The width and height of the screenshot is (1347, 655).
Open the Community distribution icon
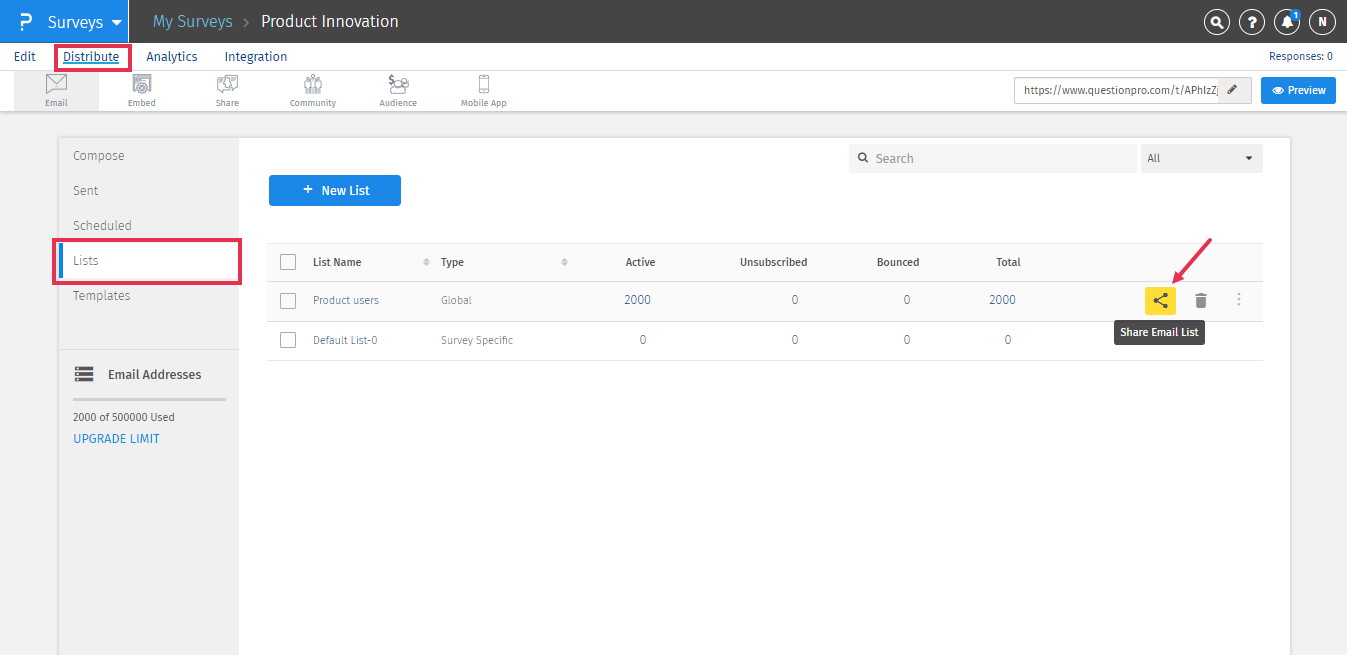tap(313, 90)
